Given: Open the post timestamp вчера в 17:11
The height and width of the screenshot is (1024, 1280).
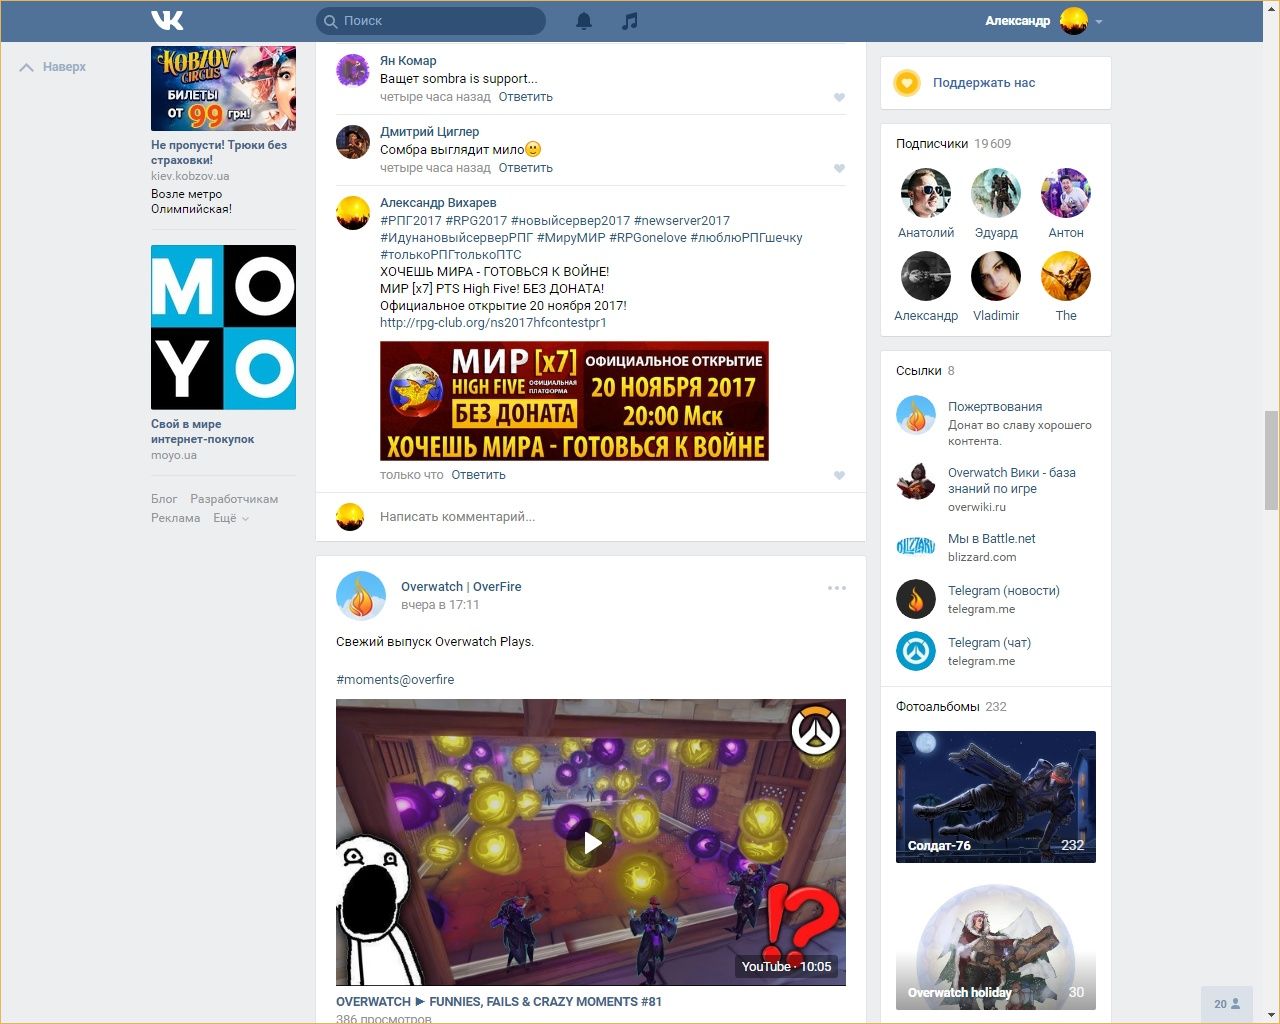Looking at the screenshot, I should coord(440,605).
